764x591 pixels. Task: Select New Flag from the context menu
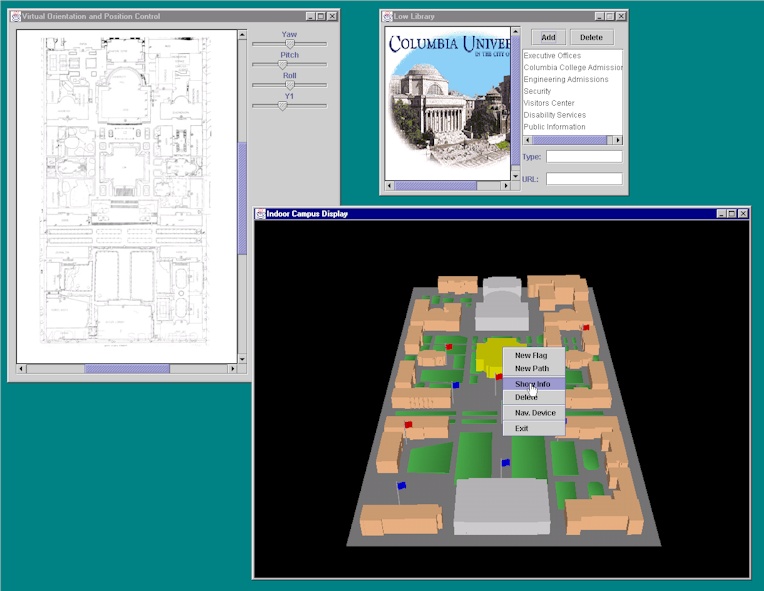click(531, 355)
